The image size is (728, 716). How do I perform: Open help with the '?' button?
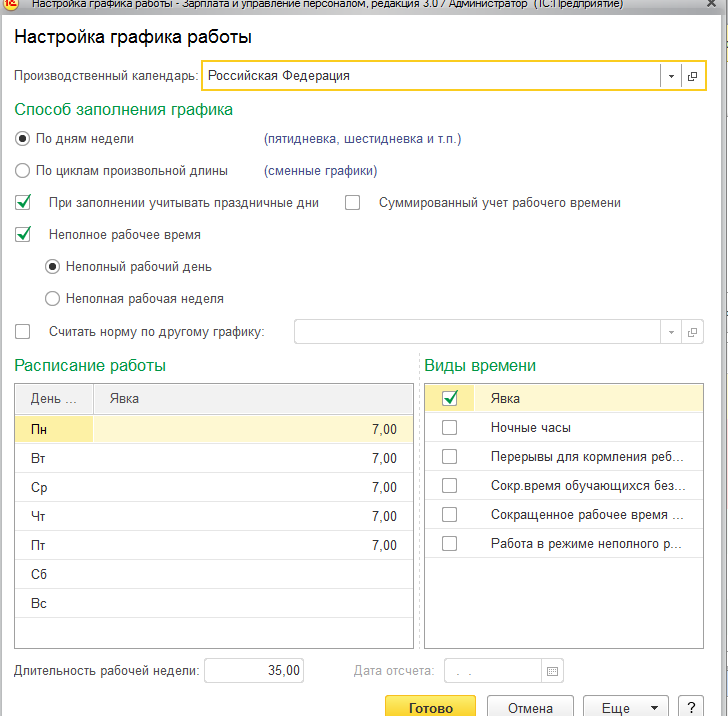click(x=691, y=707)
